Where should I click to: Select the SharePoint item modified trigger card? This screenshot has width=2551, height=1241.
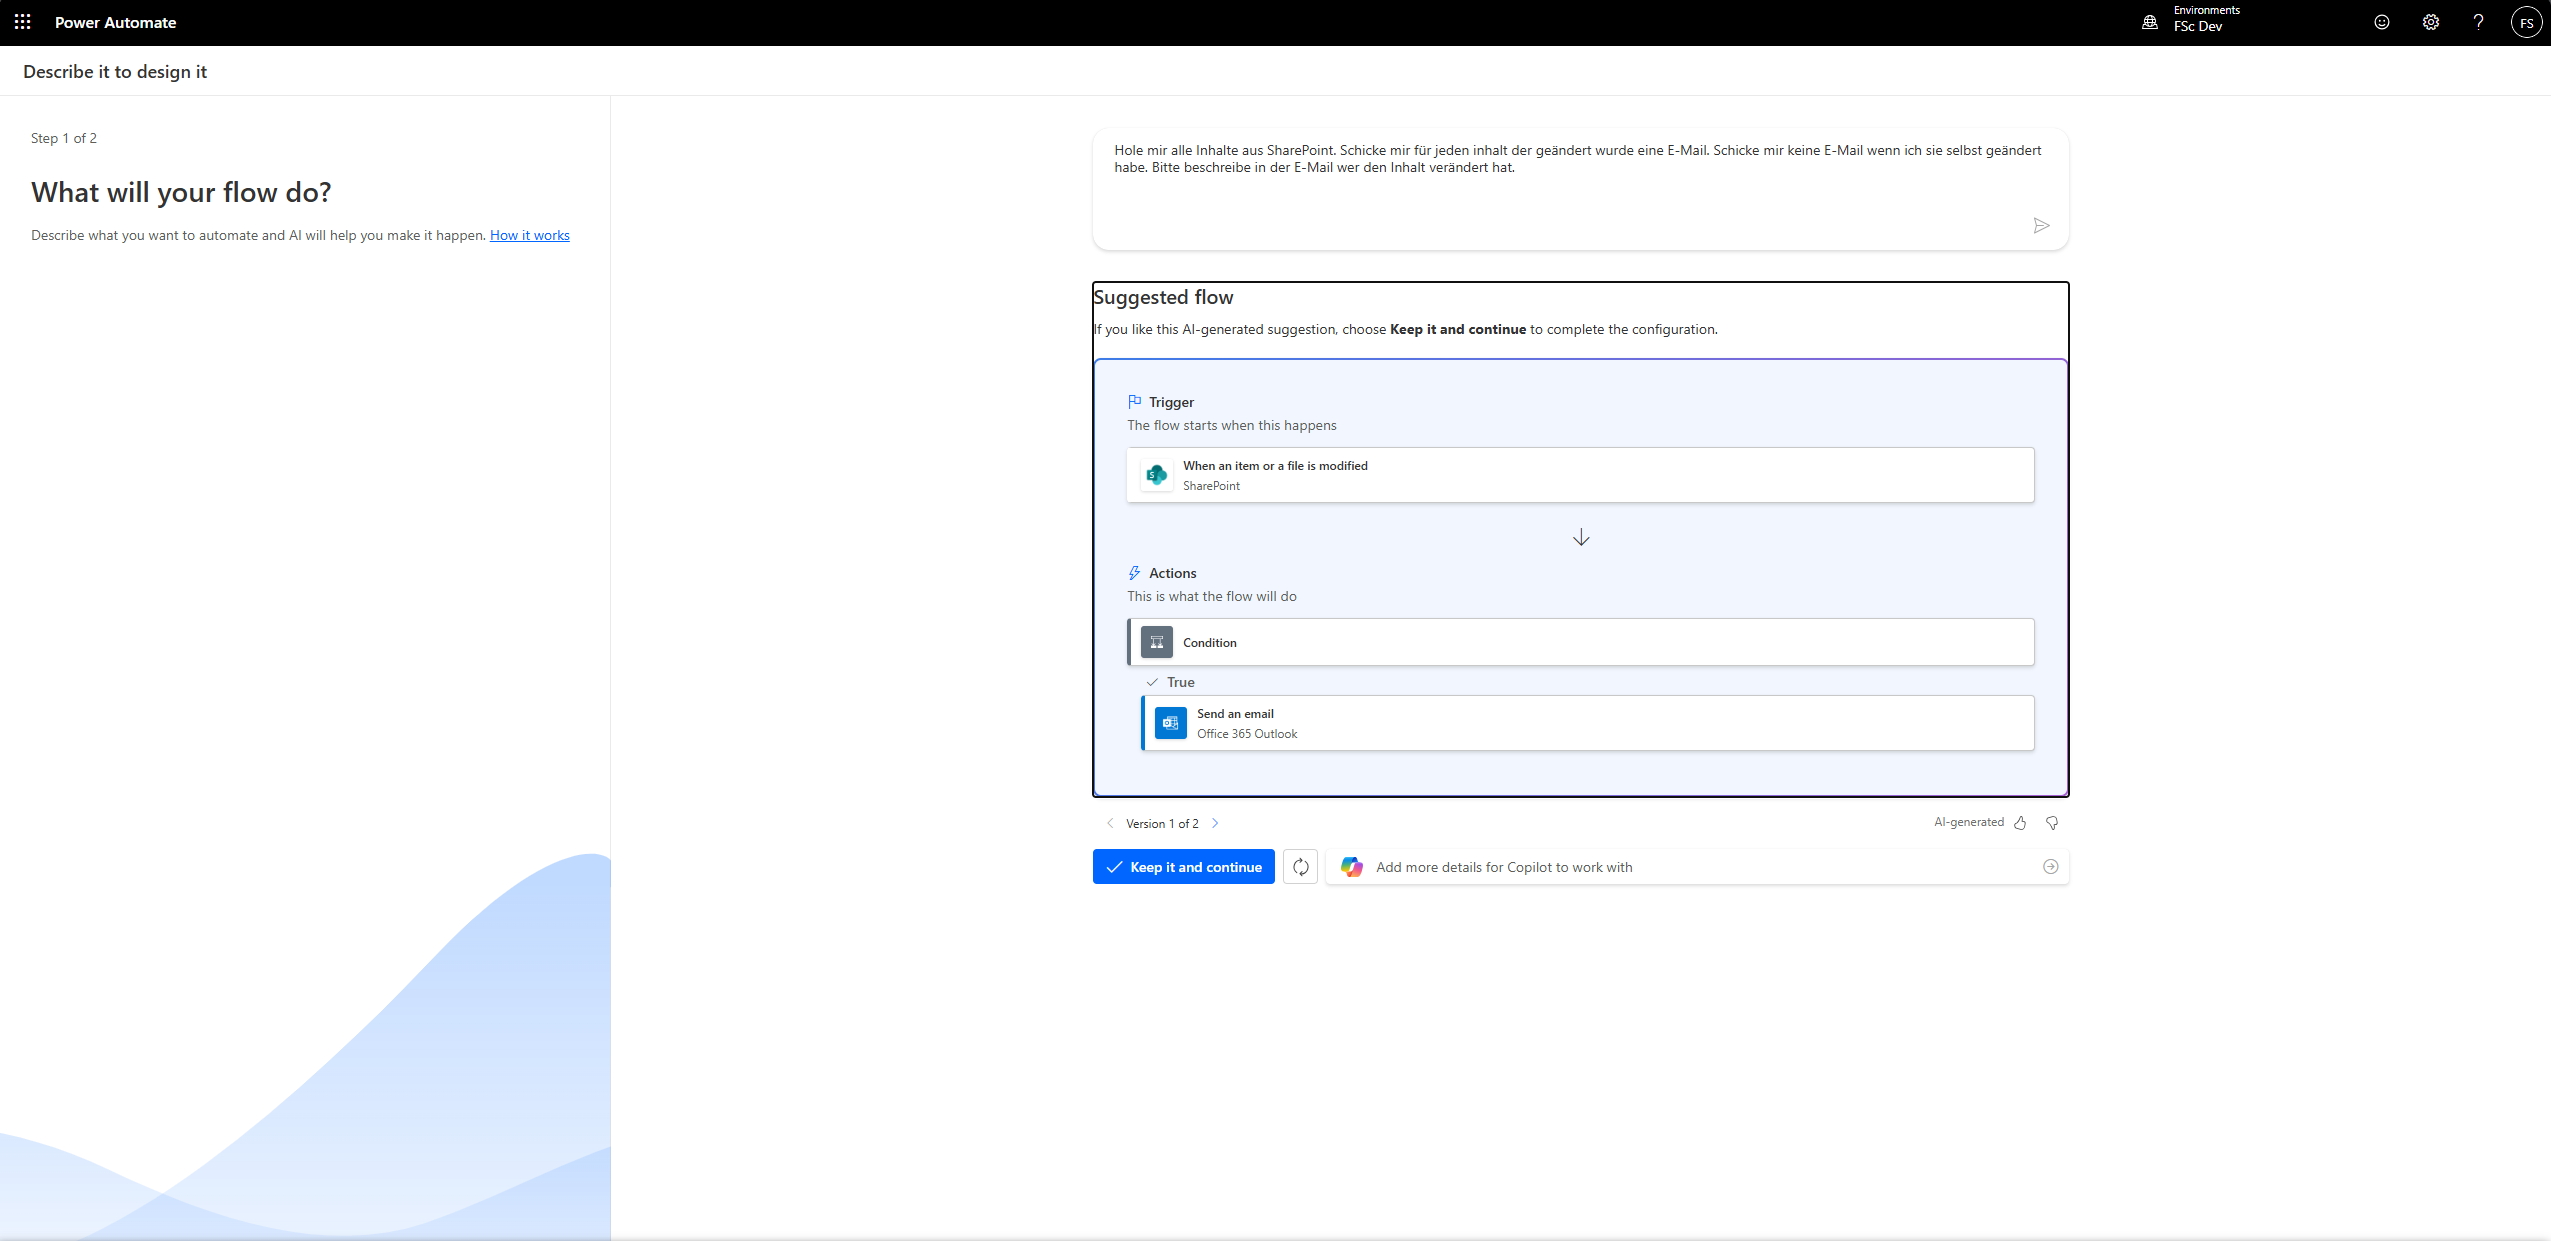1580,475
